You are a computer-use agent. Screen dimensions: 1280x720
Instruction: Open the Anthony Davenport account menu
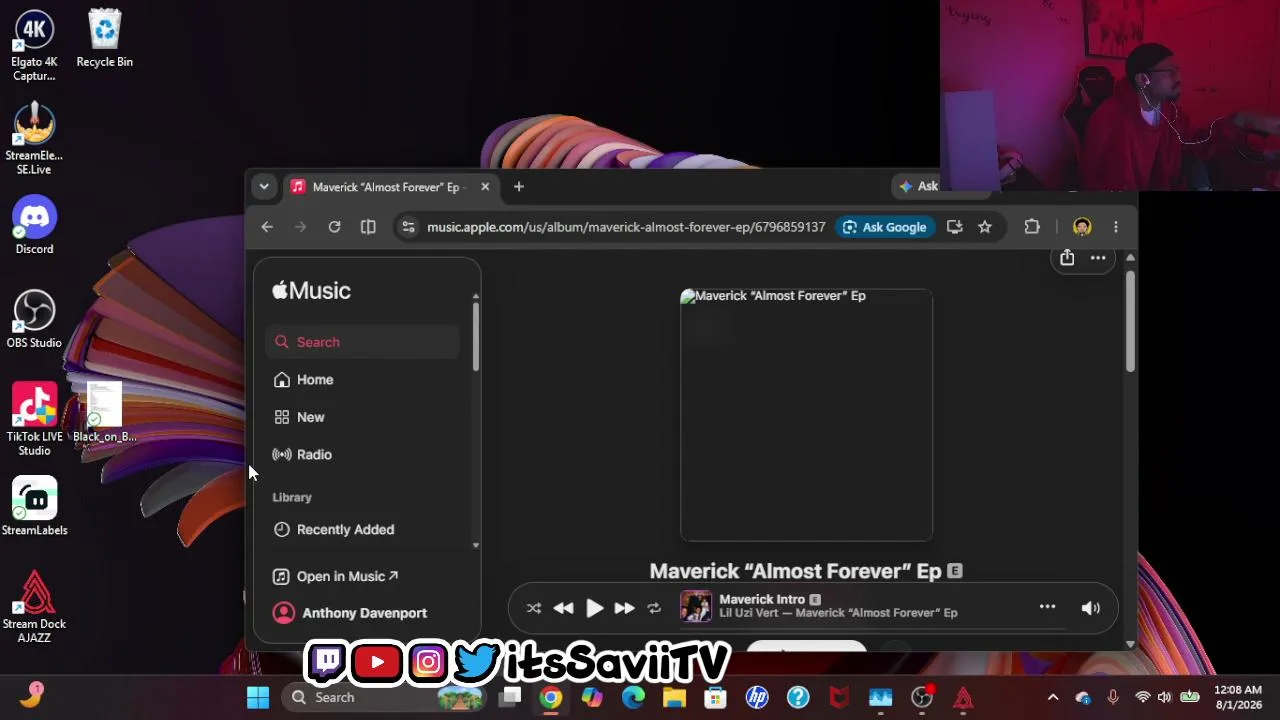[350, 613]
